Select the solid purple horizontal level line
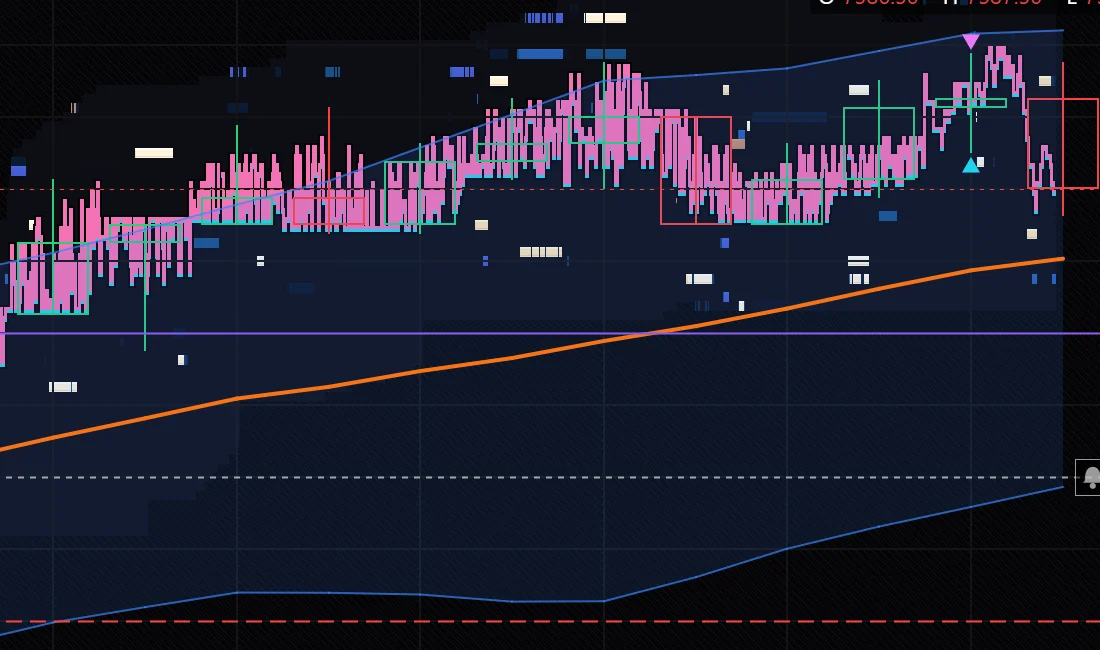The height and width of the screenshot is (650, 1100). click(550, 333)
